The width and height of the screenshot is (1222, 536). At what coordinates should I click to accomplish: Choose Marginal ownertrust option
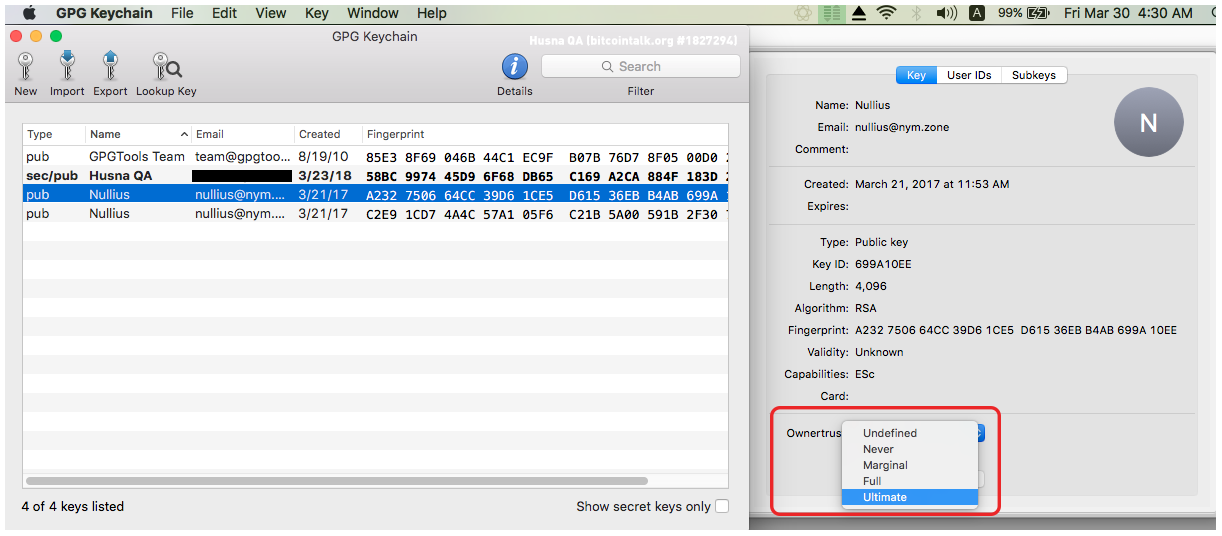(x=910, y=465)
